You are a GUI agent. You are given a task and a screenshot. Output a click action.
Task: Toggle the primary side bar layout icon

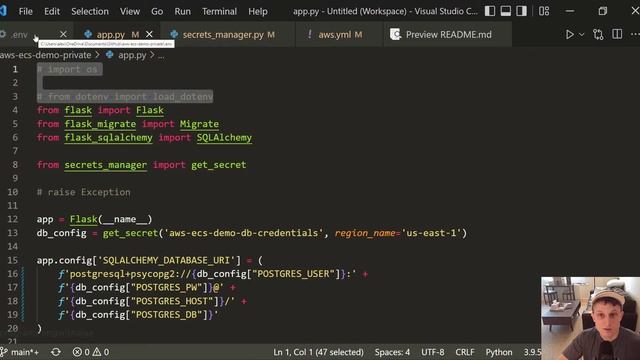point(490,11)
